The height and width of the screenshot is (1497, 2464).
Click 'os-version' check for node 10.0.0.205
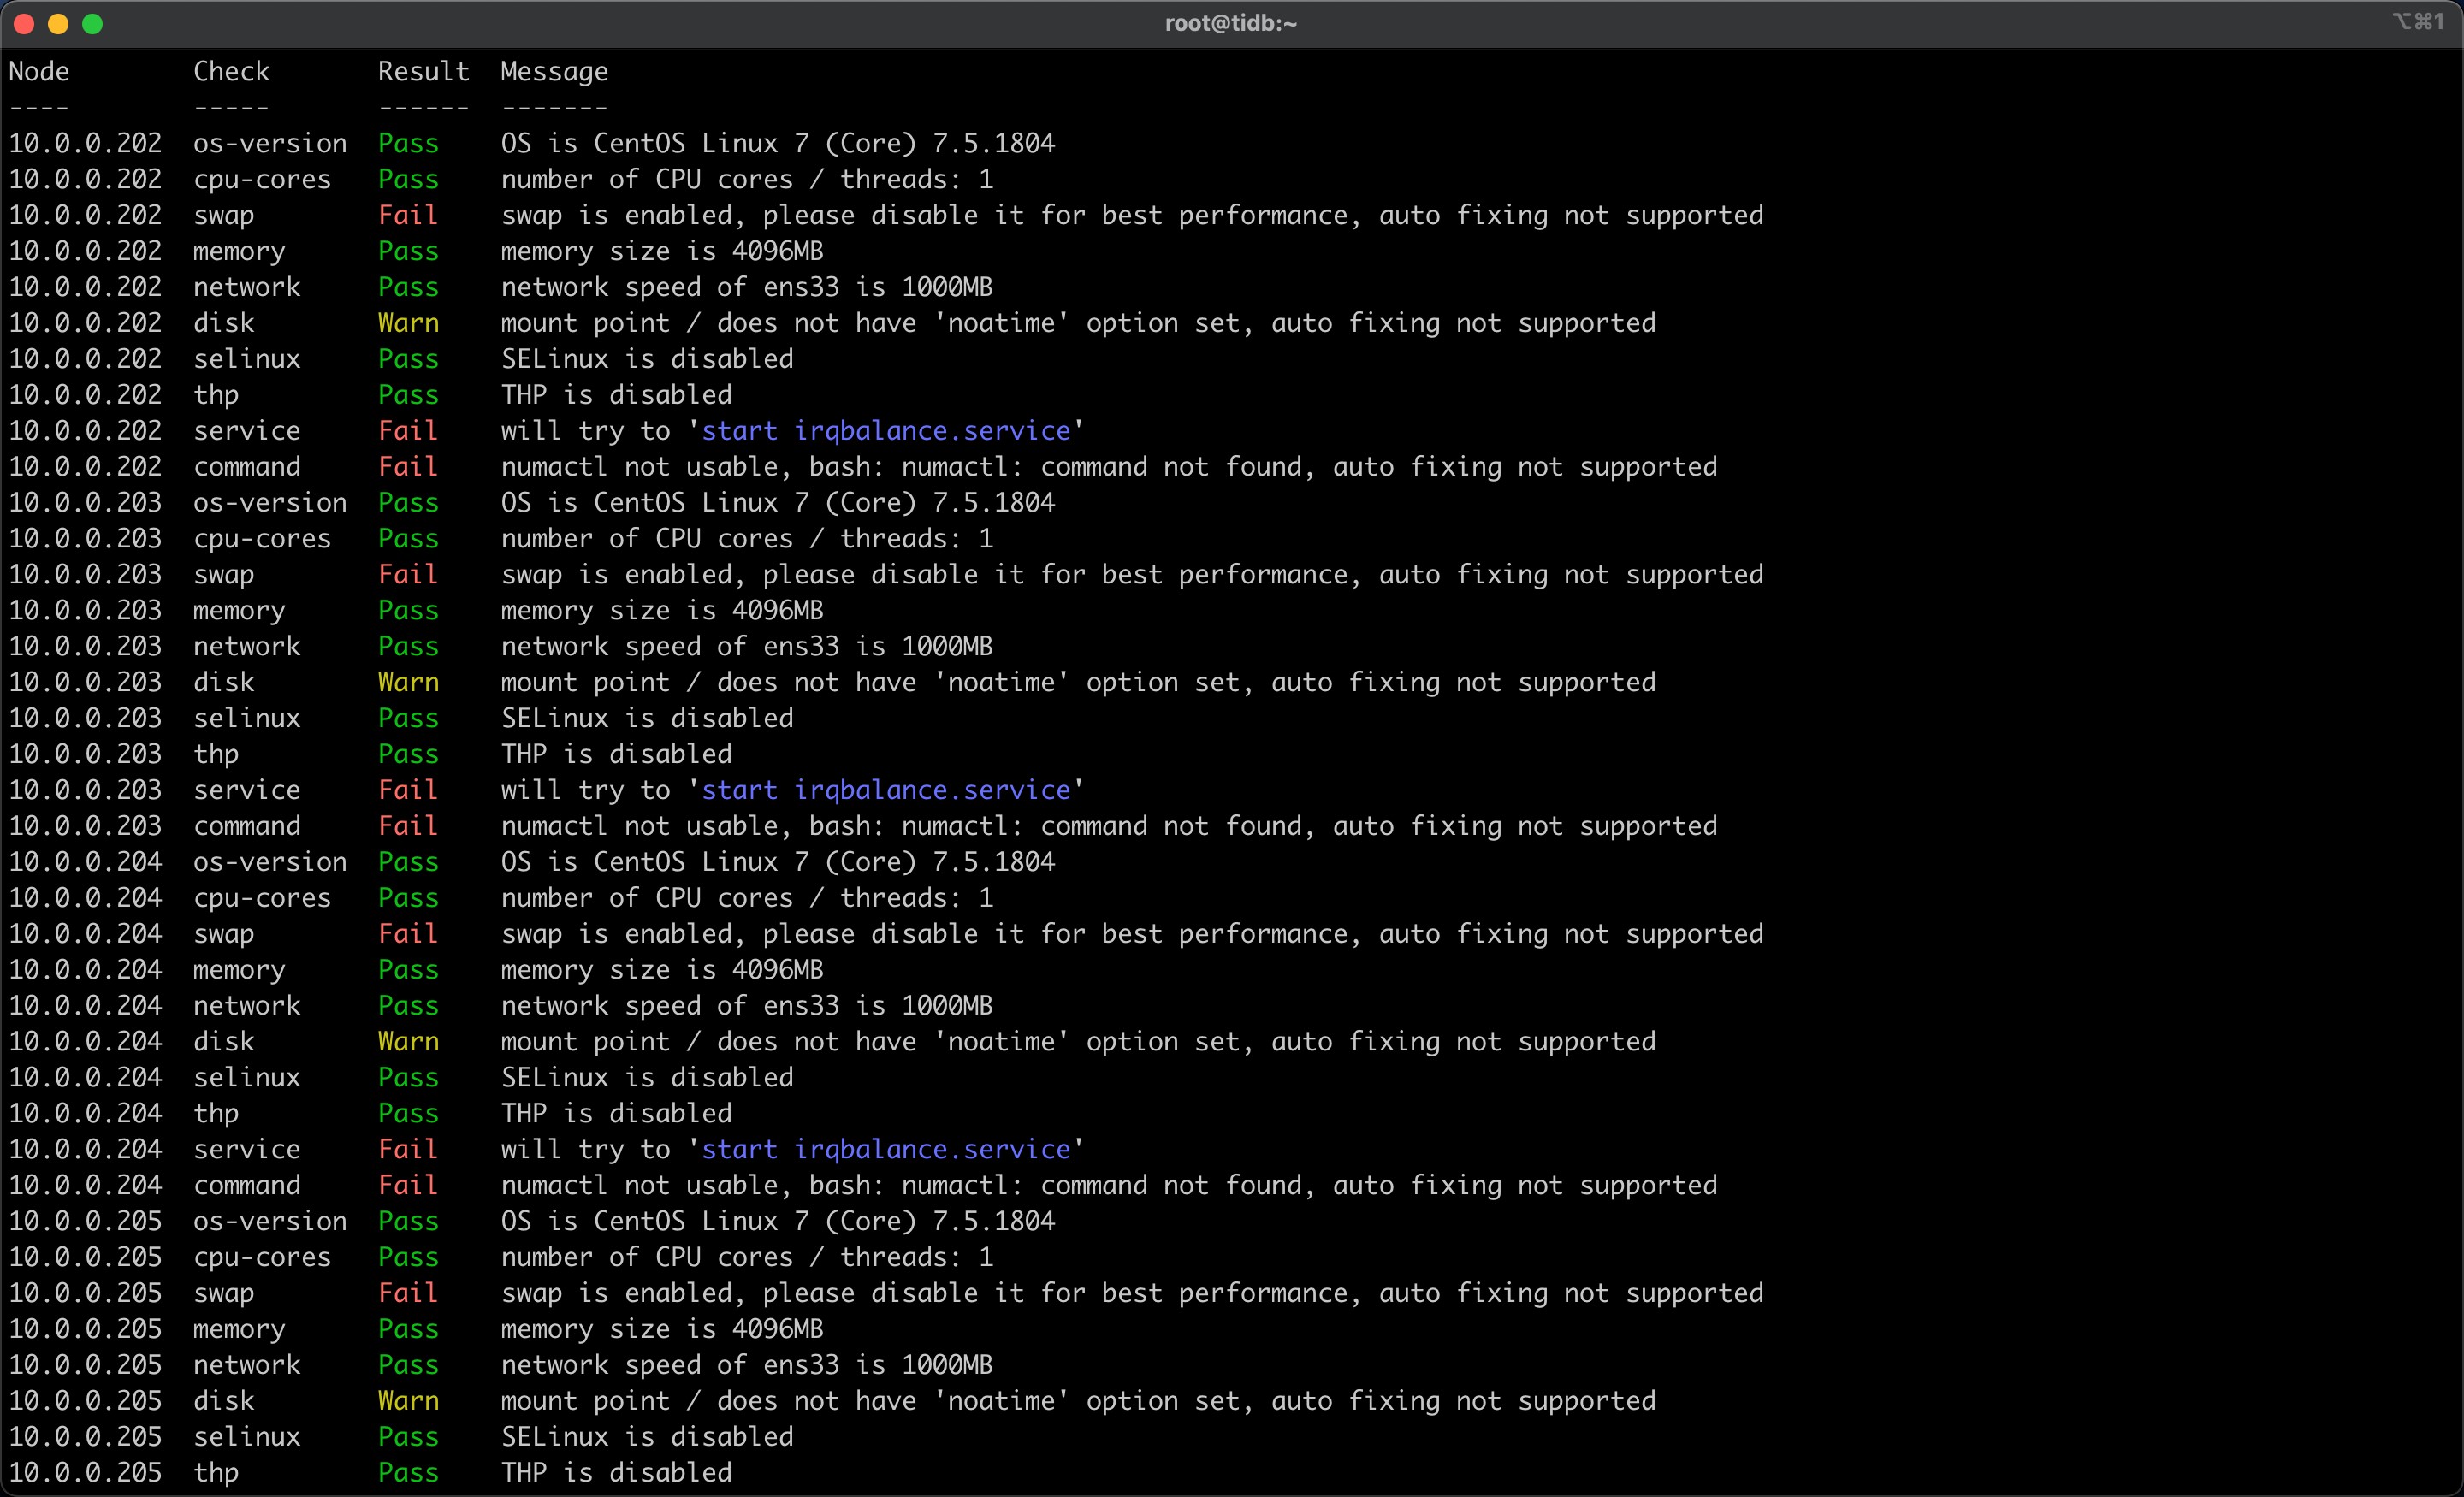pos(270,1222)
